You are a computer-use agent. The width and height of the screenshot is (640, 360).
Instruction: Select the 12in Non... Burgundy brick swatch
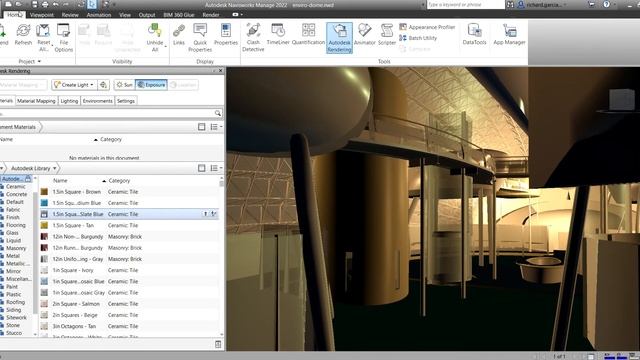pyautogui.click(x=44, y=237)
